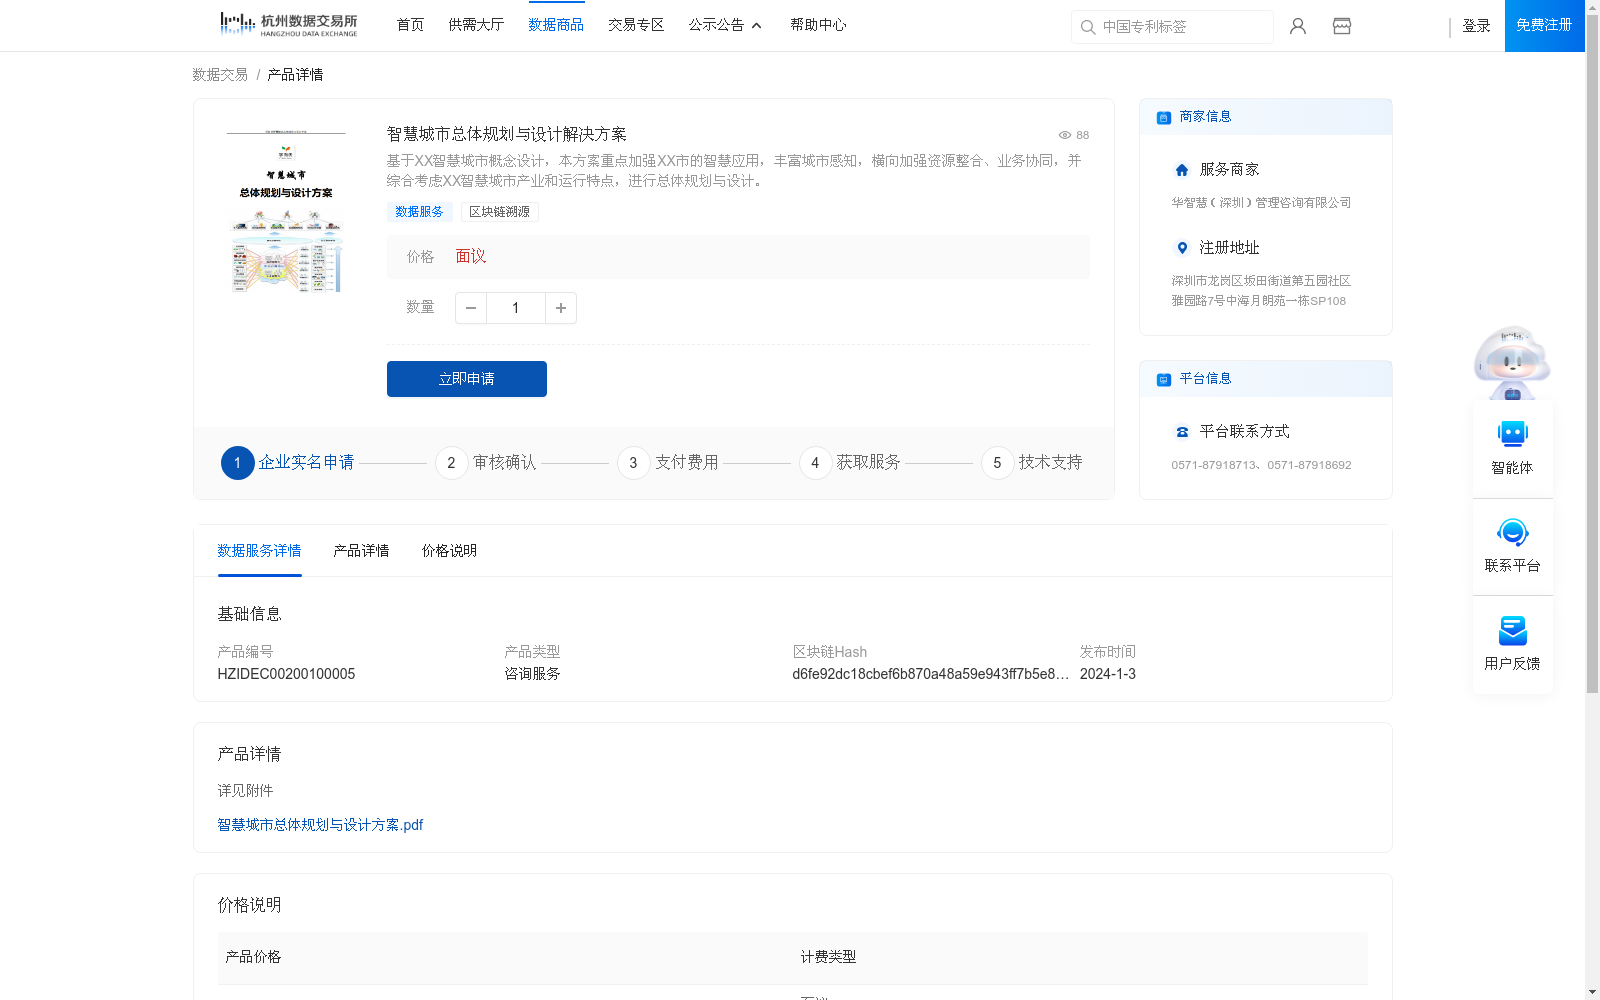Click the 商家信息 panel icon
This screenshot has width=1600, height=1000.
coord(1164,117)
